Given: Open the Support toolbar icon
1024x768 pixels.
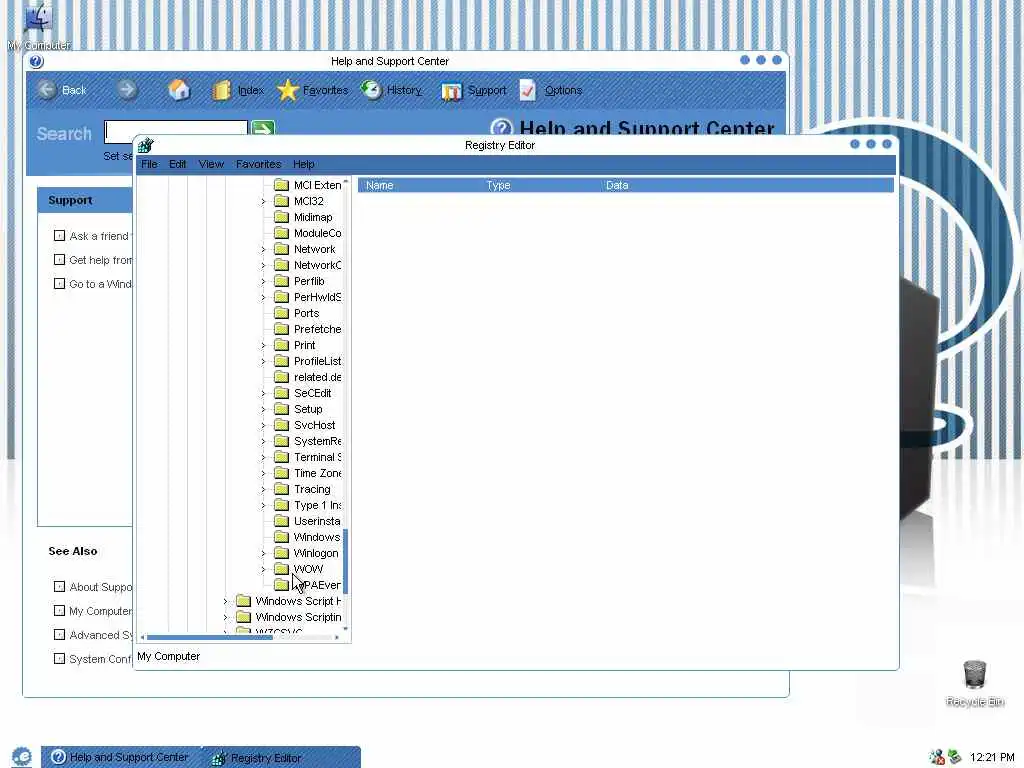Looking at the screenshot, I should (451, 91).
